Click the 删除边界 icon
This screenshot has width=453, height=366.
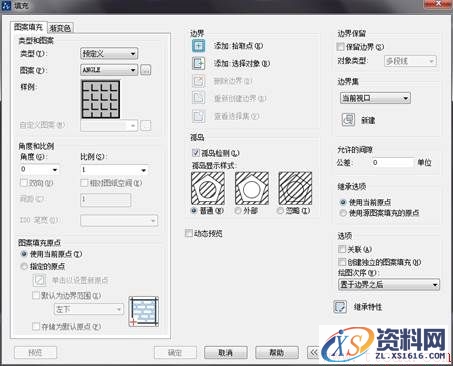198,81
